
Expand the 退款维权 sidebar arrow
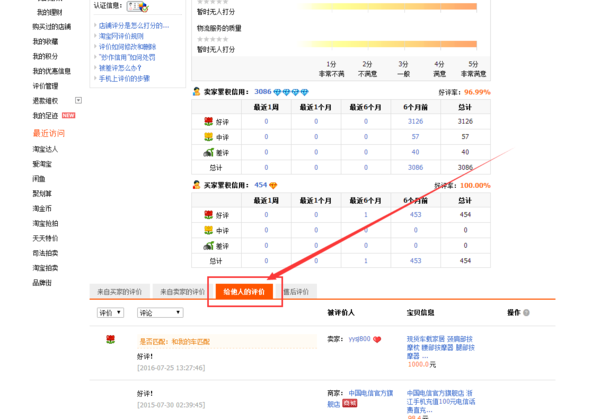[x=78, y=100]
